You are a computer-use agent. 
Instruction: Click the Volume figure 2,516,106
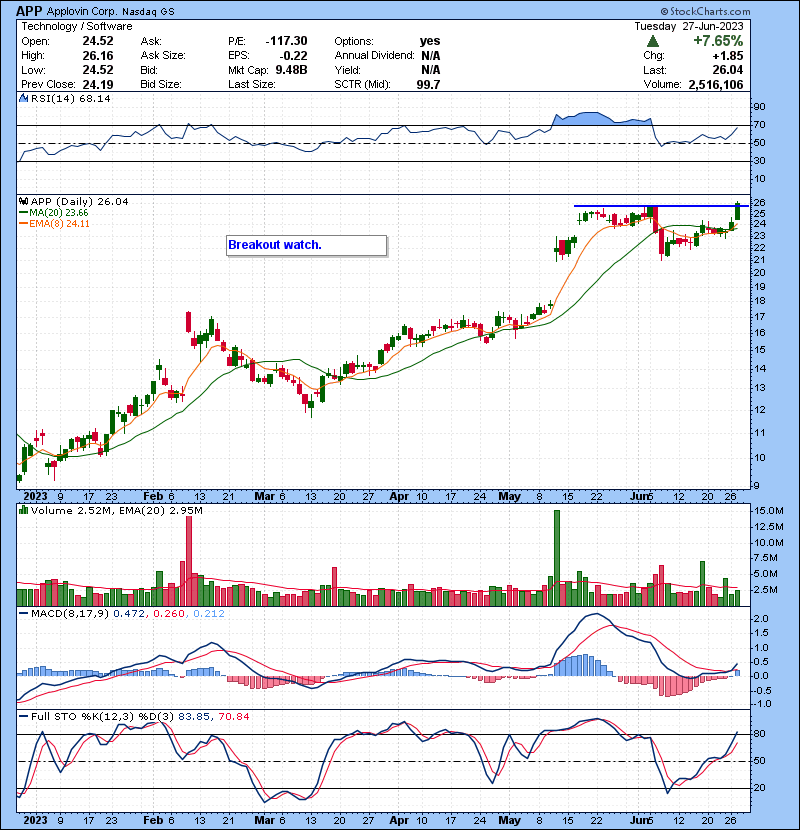(716, 84)
